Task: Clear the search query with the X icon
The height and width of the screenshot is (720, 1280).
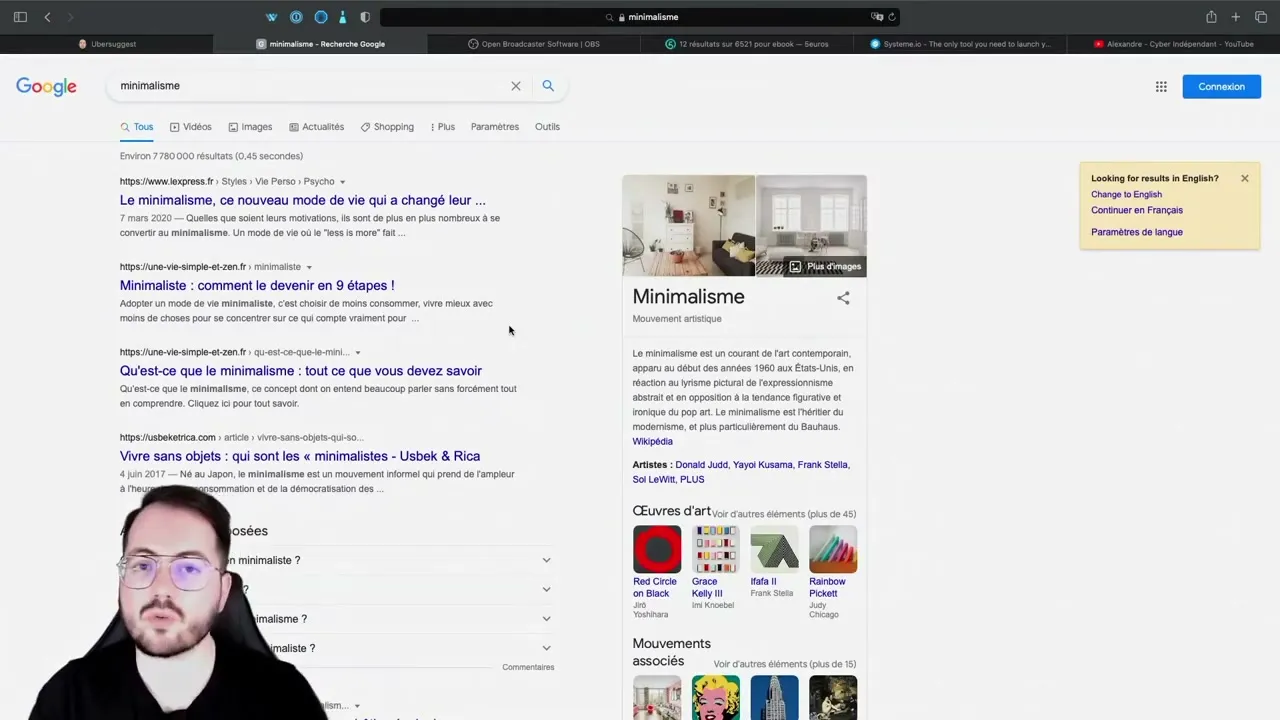Action: pyautogui.click(x=515, y=86)
